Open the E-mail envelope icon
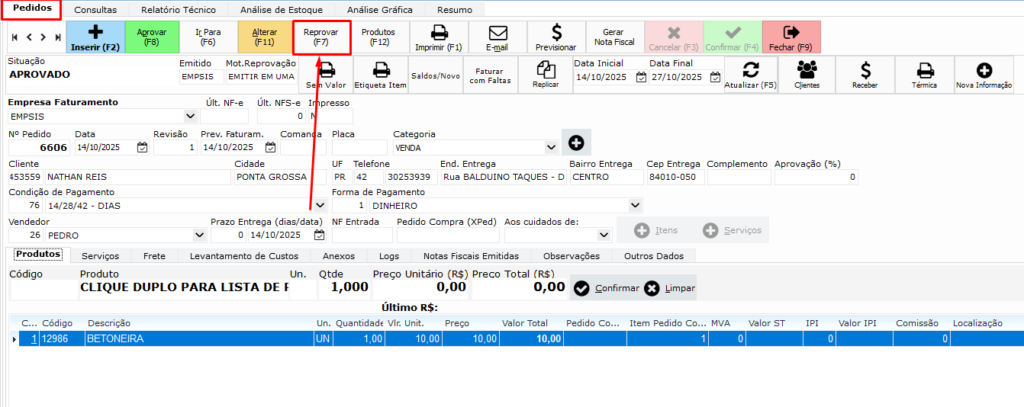The height and width of the screenshot is (407, 1024). pos(496,31)
